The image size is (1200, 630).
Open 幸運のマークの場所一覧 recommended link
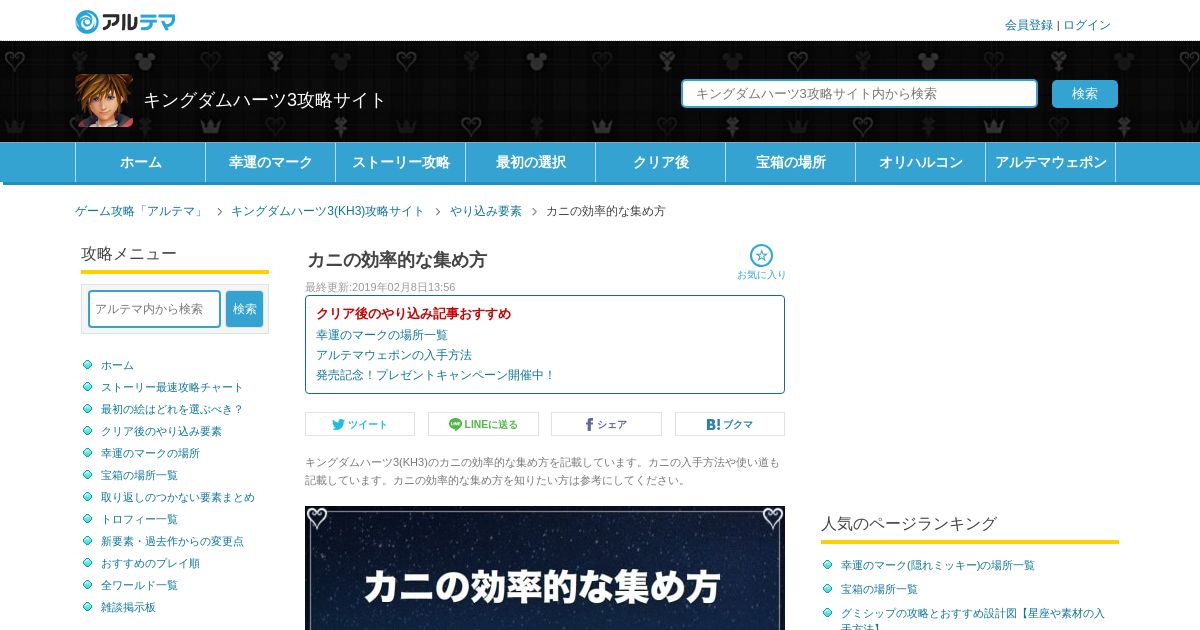pyautogui.click(x=382, y=335)
